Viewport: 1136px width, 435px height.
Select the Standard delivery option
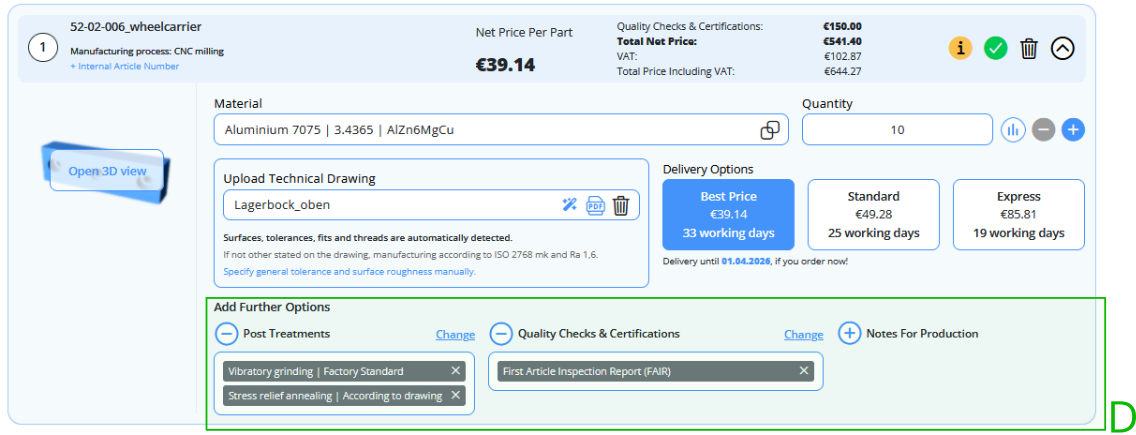point(873,215)
